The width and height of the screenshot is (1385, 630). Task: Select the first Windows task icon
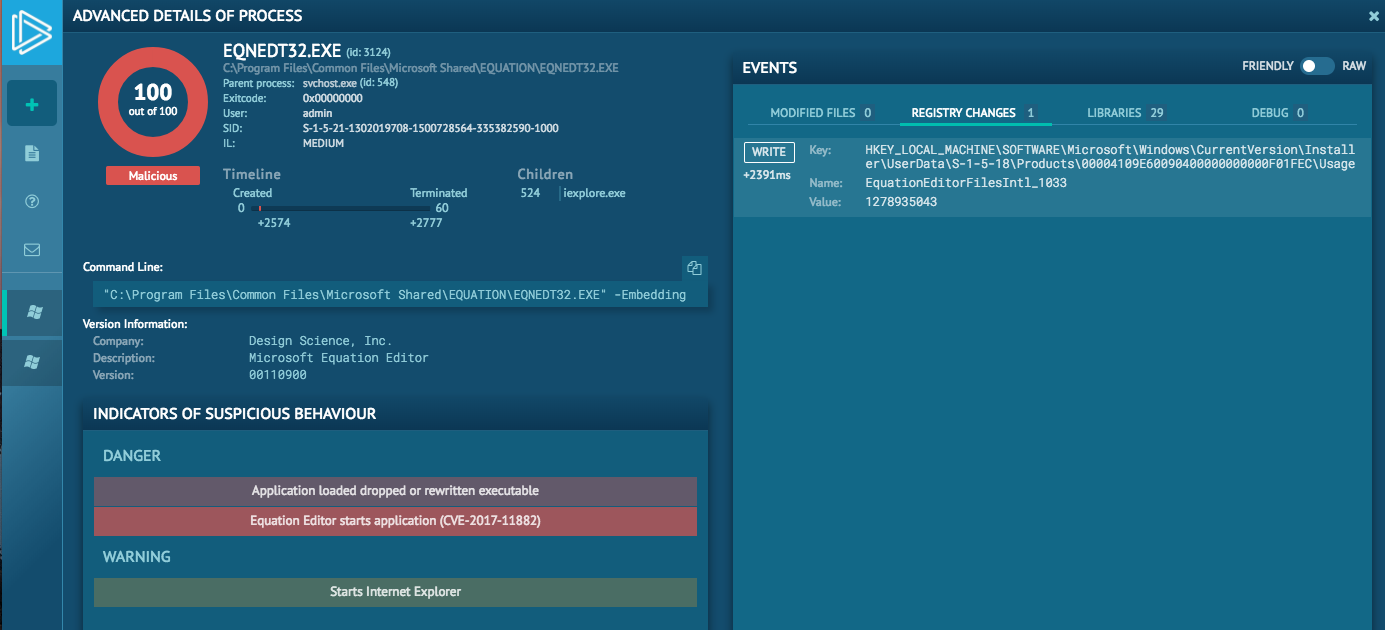coord(34,313)
